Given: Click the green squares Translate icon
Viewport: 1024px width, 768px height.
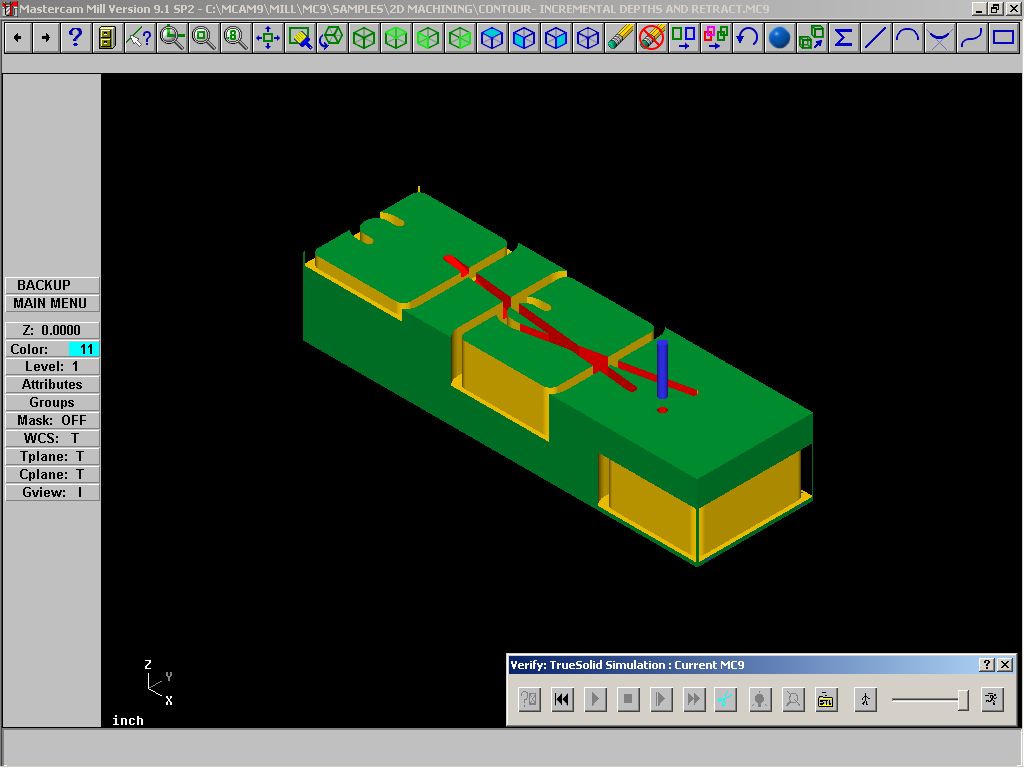Looking at the screenshot, I should (684, 38).
